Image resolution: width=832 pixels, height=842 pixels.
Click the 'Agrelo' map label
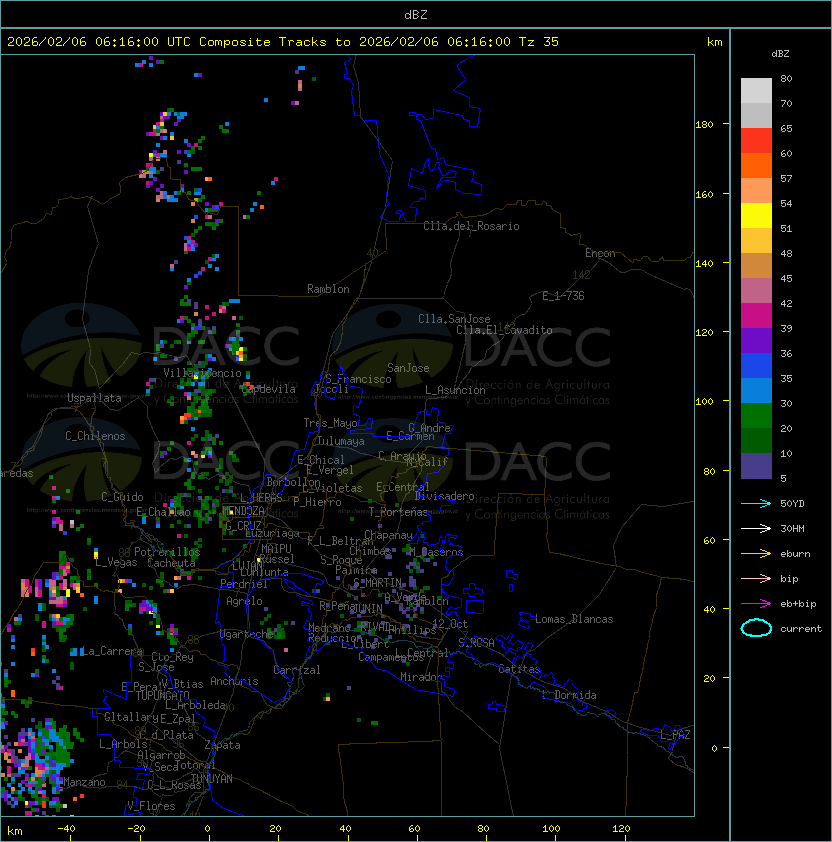coord(244,601)
